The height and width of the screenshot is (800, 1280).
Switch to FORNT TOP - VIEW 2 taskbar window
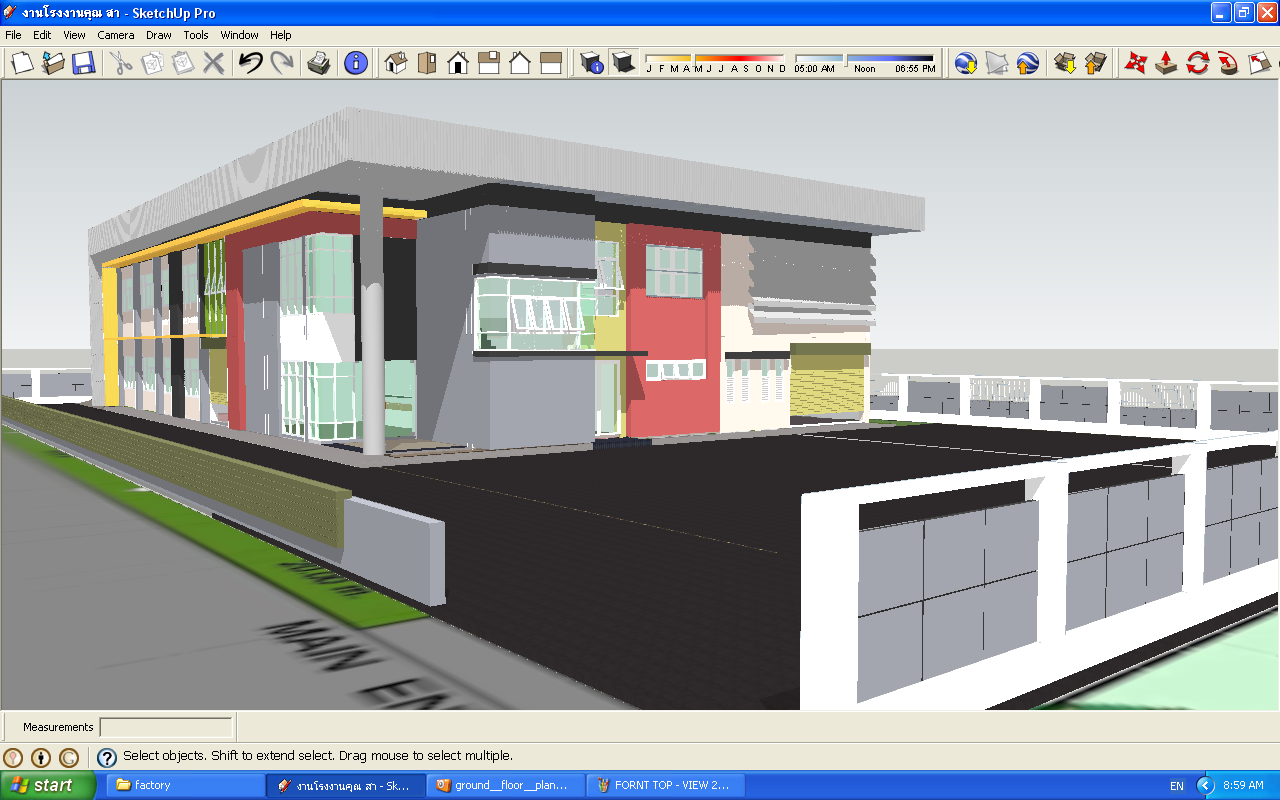pyautogui.click(x=665, y=785)
